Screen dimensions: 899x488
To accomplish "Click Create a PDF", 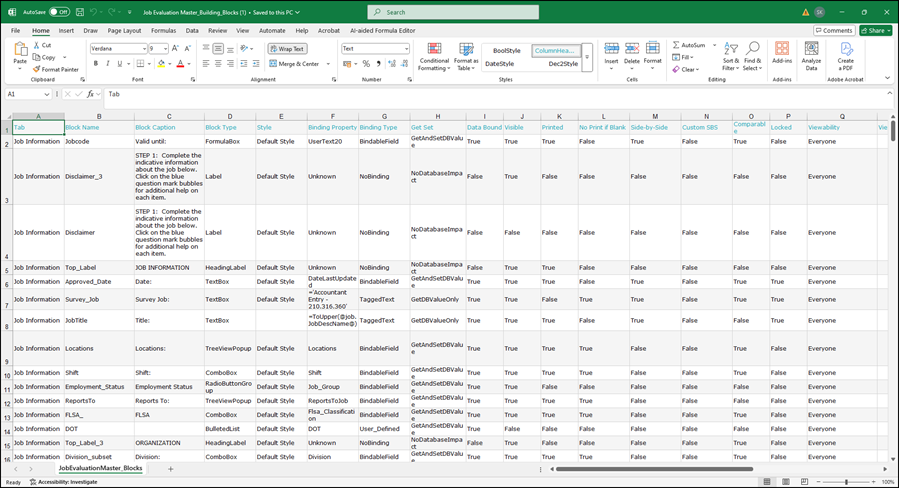I will pos(846,56).
